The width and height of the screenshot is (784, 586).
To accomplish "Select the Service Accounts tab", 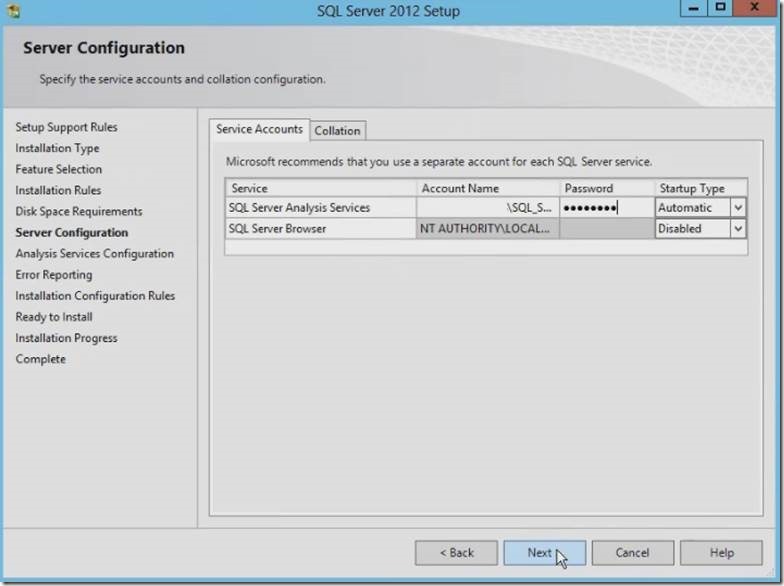I will click(x=260, y=130).
